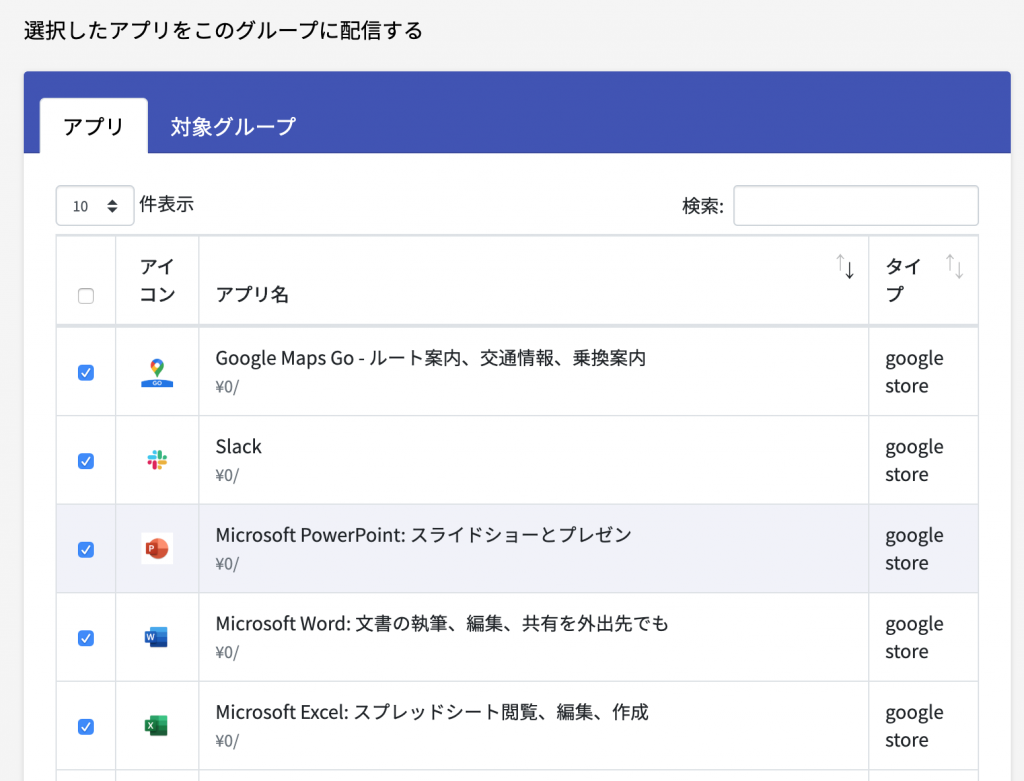The image size is (1024, 781).
Task: Focus the 検索 search input field
Action: pos(856,206)
